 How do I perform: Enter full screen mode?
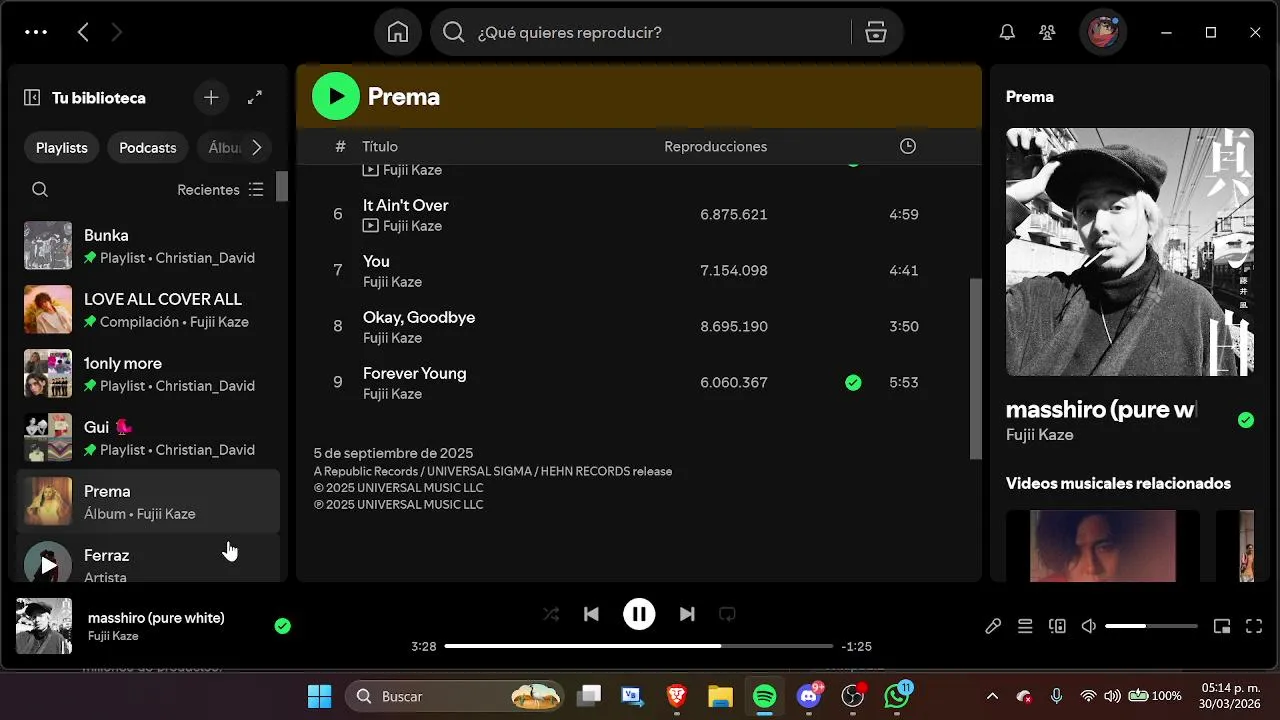coord(1254,626)
